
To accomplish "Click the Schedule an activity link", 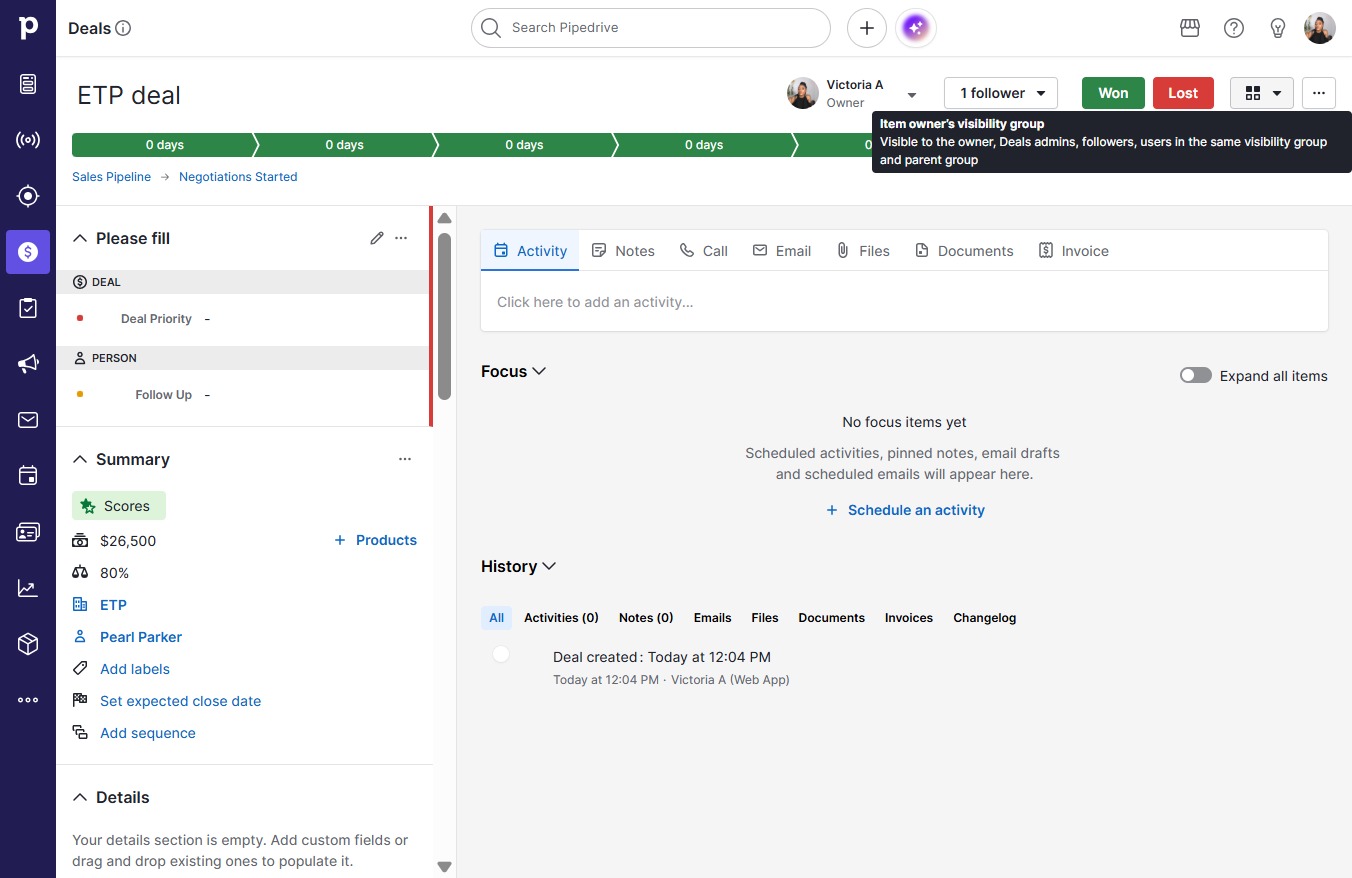I will 905,510.
